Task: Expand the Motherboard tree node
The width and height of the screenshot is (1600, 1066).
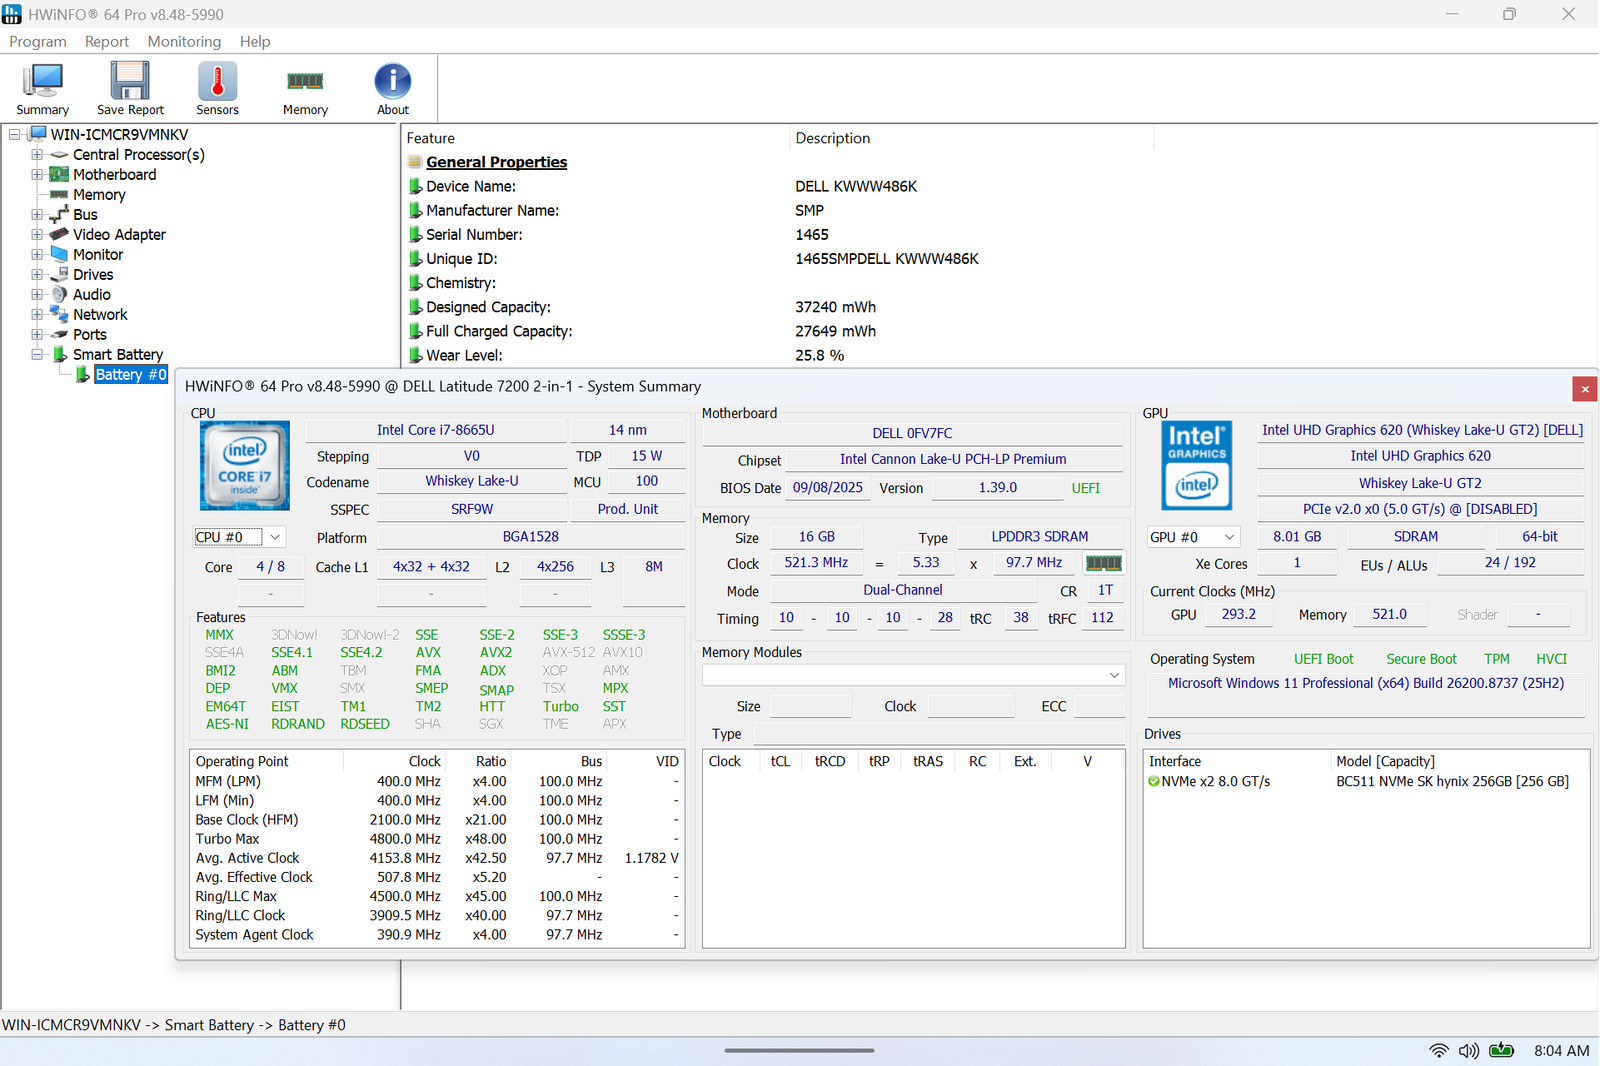Action: (37, 174)
